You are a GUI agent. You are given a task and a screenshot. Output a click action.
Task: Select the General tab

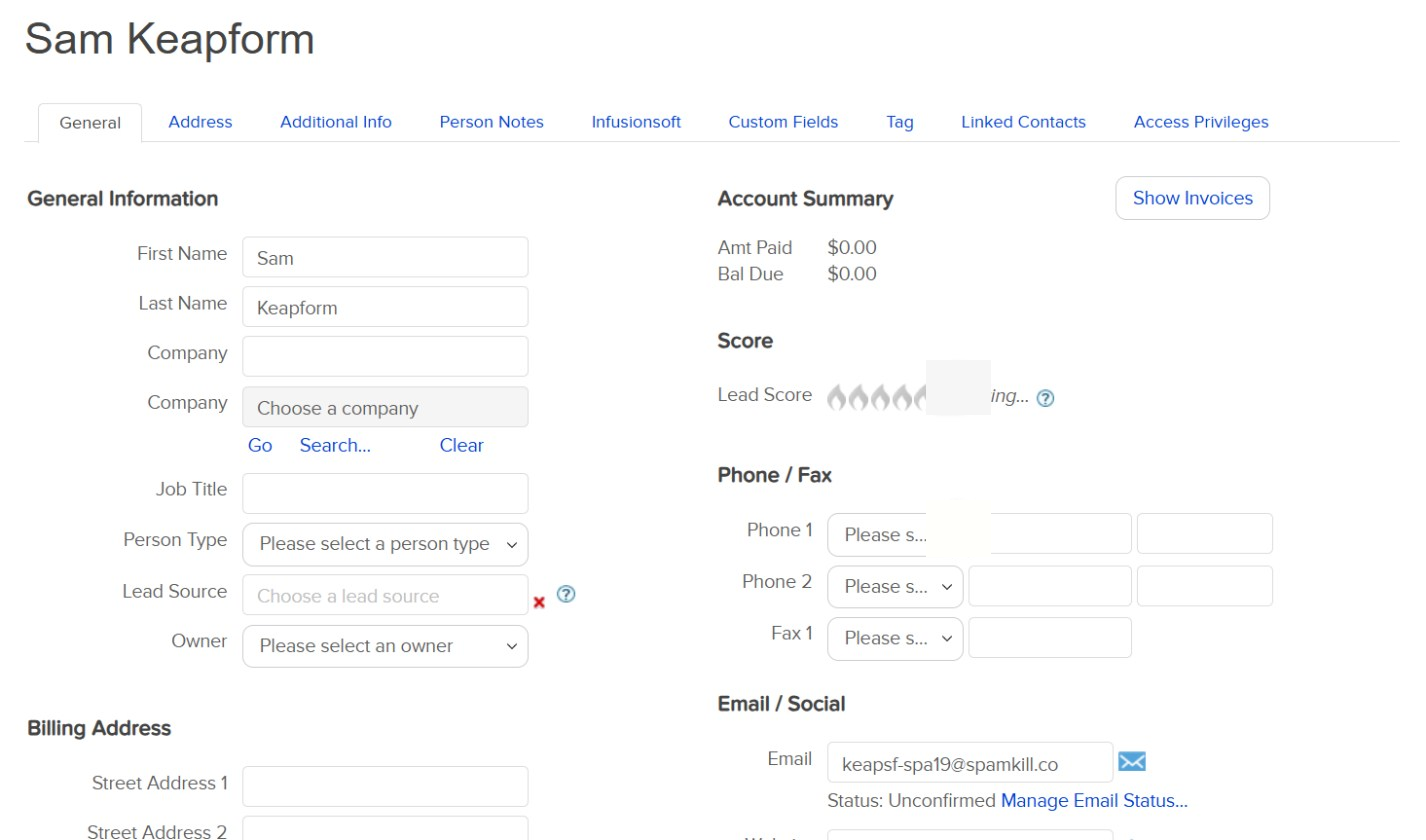point(90,123)
